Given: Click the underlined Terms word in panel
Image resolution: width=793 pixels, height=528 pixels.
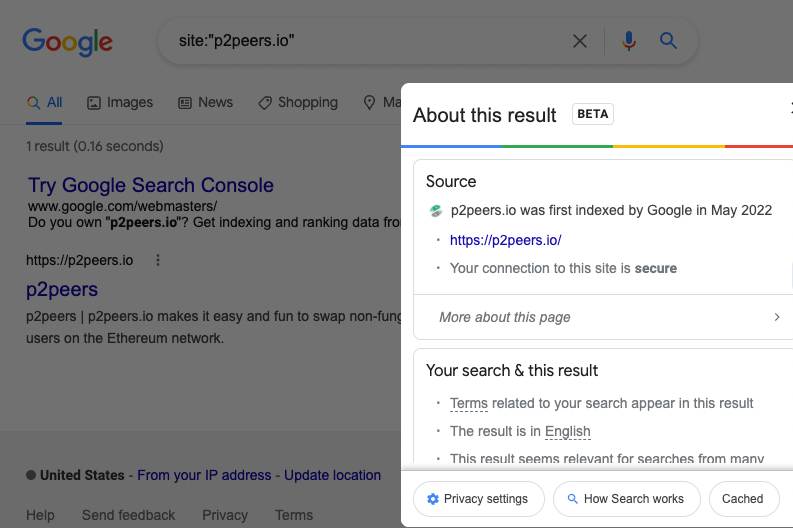Looking at the screenshot, I should (x=469, y=404).
